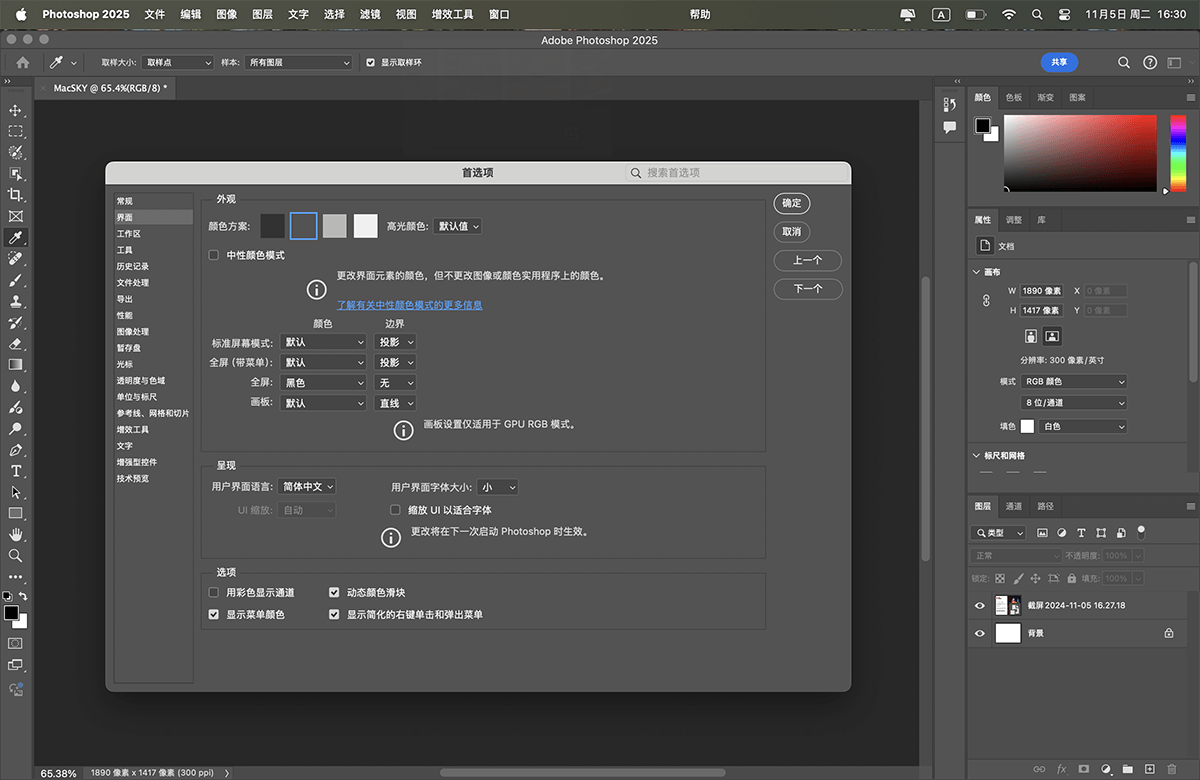Go to the Home screen icon

click(23, 62)
